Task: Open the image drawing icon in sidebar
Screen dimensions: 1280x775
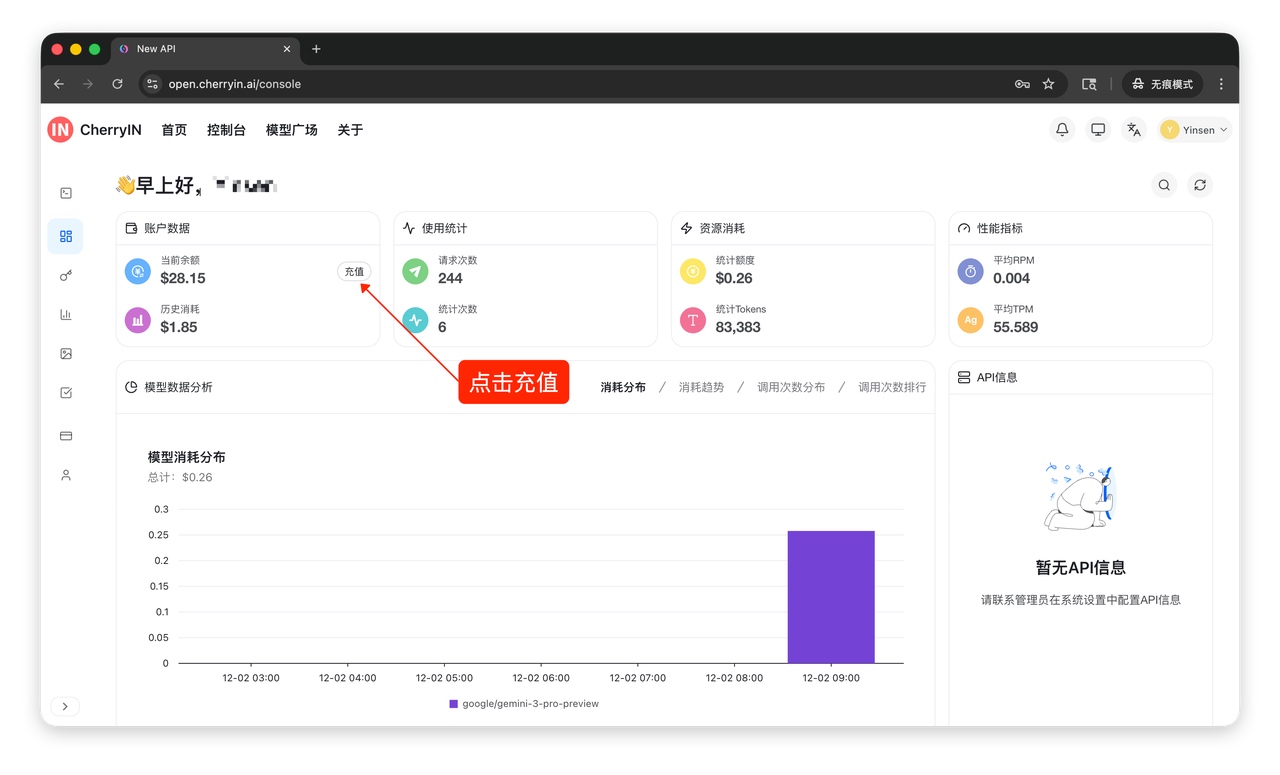Action: pos(66,354)
